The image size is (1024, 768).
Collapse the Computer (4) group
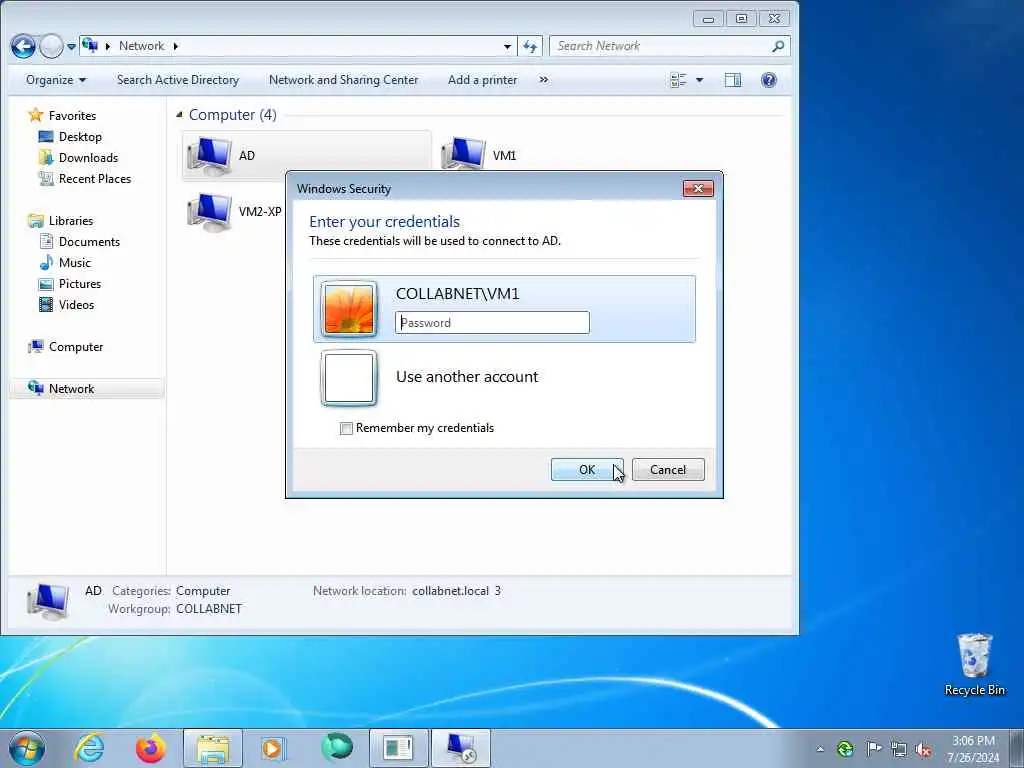(179, 115)
